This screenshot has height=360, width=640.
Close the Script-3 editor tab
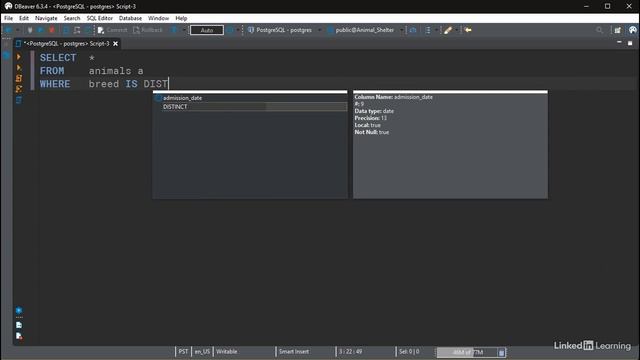click(x=116, y=44)
